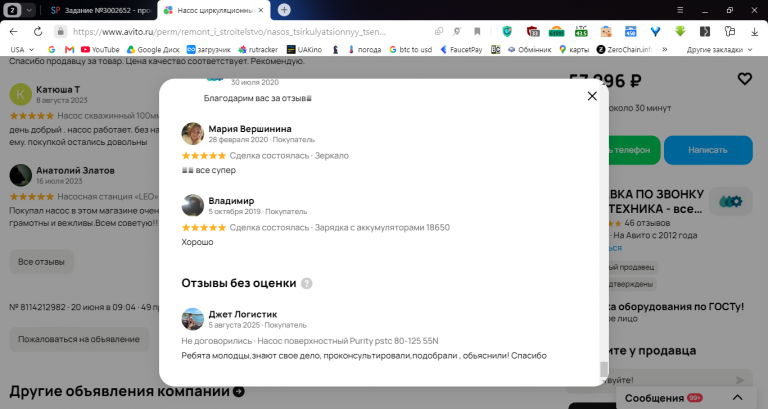Open the green shield extension icon
Image resolution: width=768 pixels, height=409 pixels.
coord(507,31)
